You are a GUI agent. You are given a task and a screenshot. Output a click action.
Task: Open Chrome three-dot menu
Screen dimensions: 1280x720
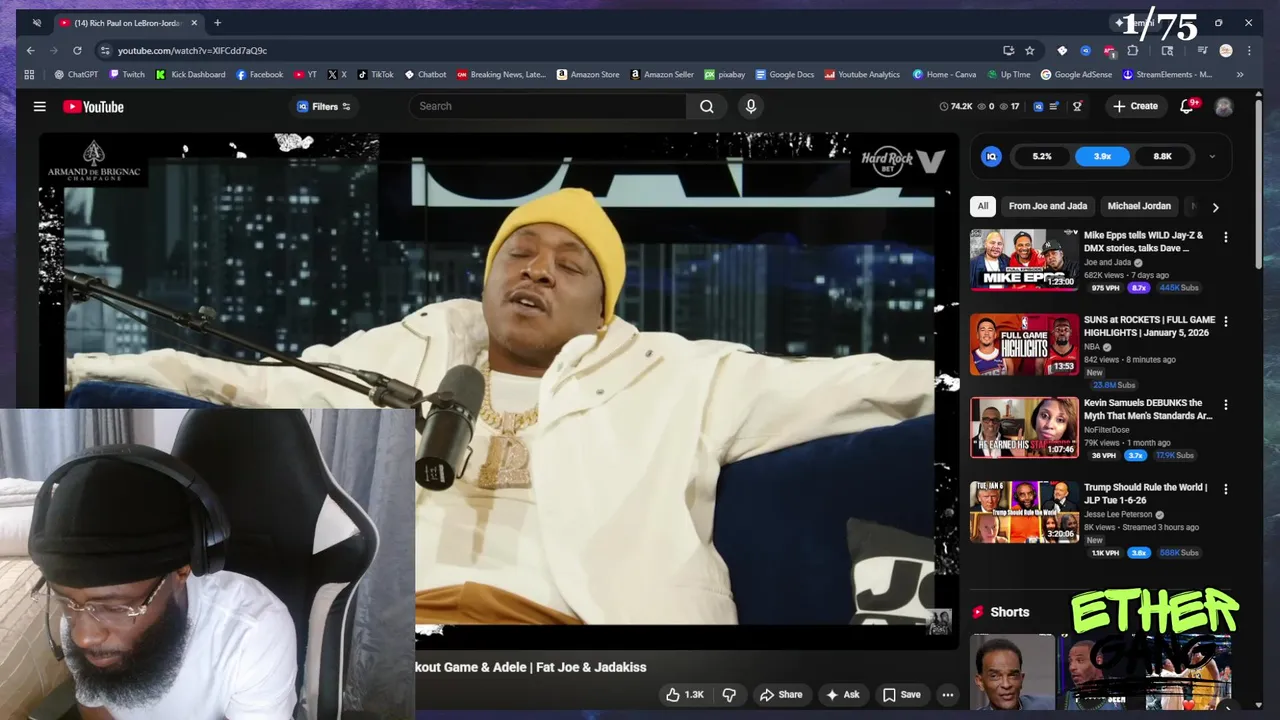1248,50
